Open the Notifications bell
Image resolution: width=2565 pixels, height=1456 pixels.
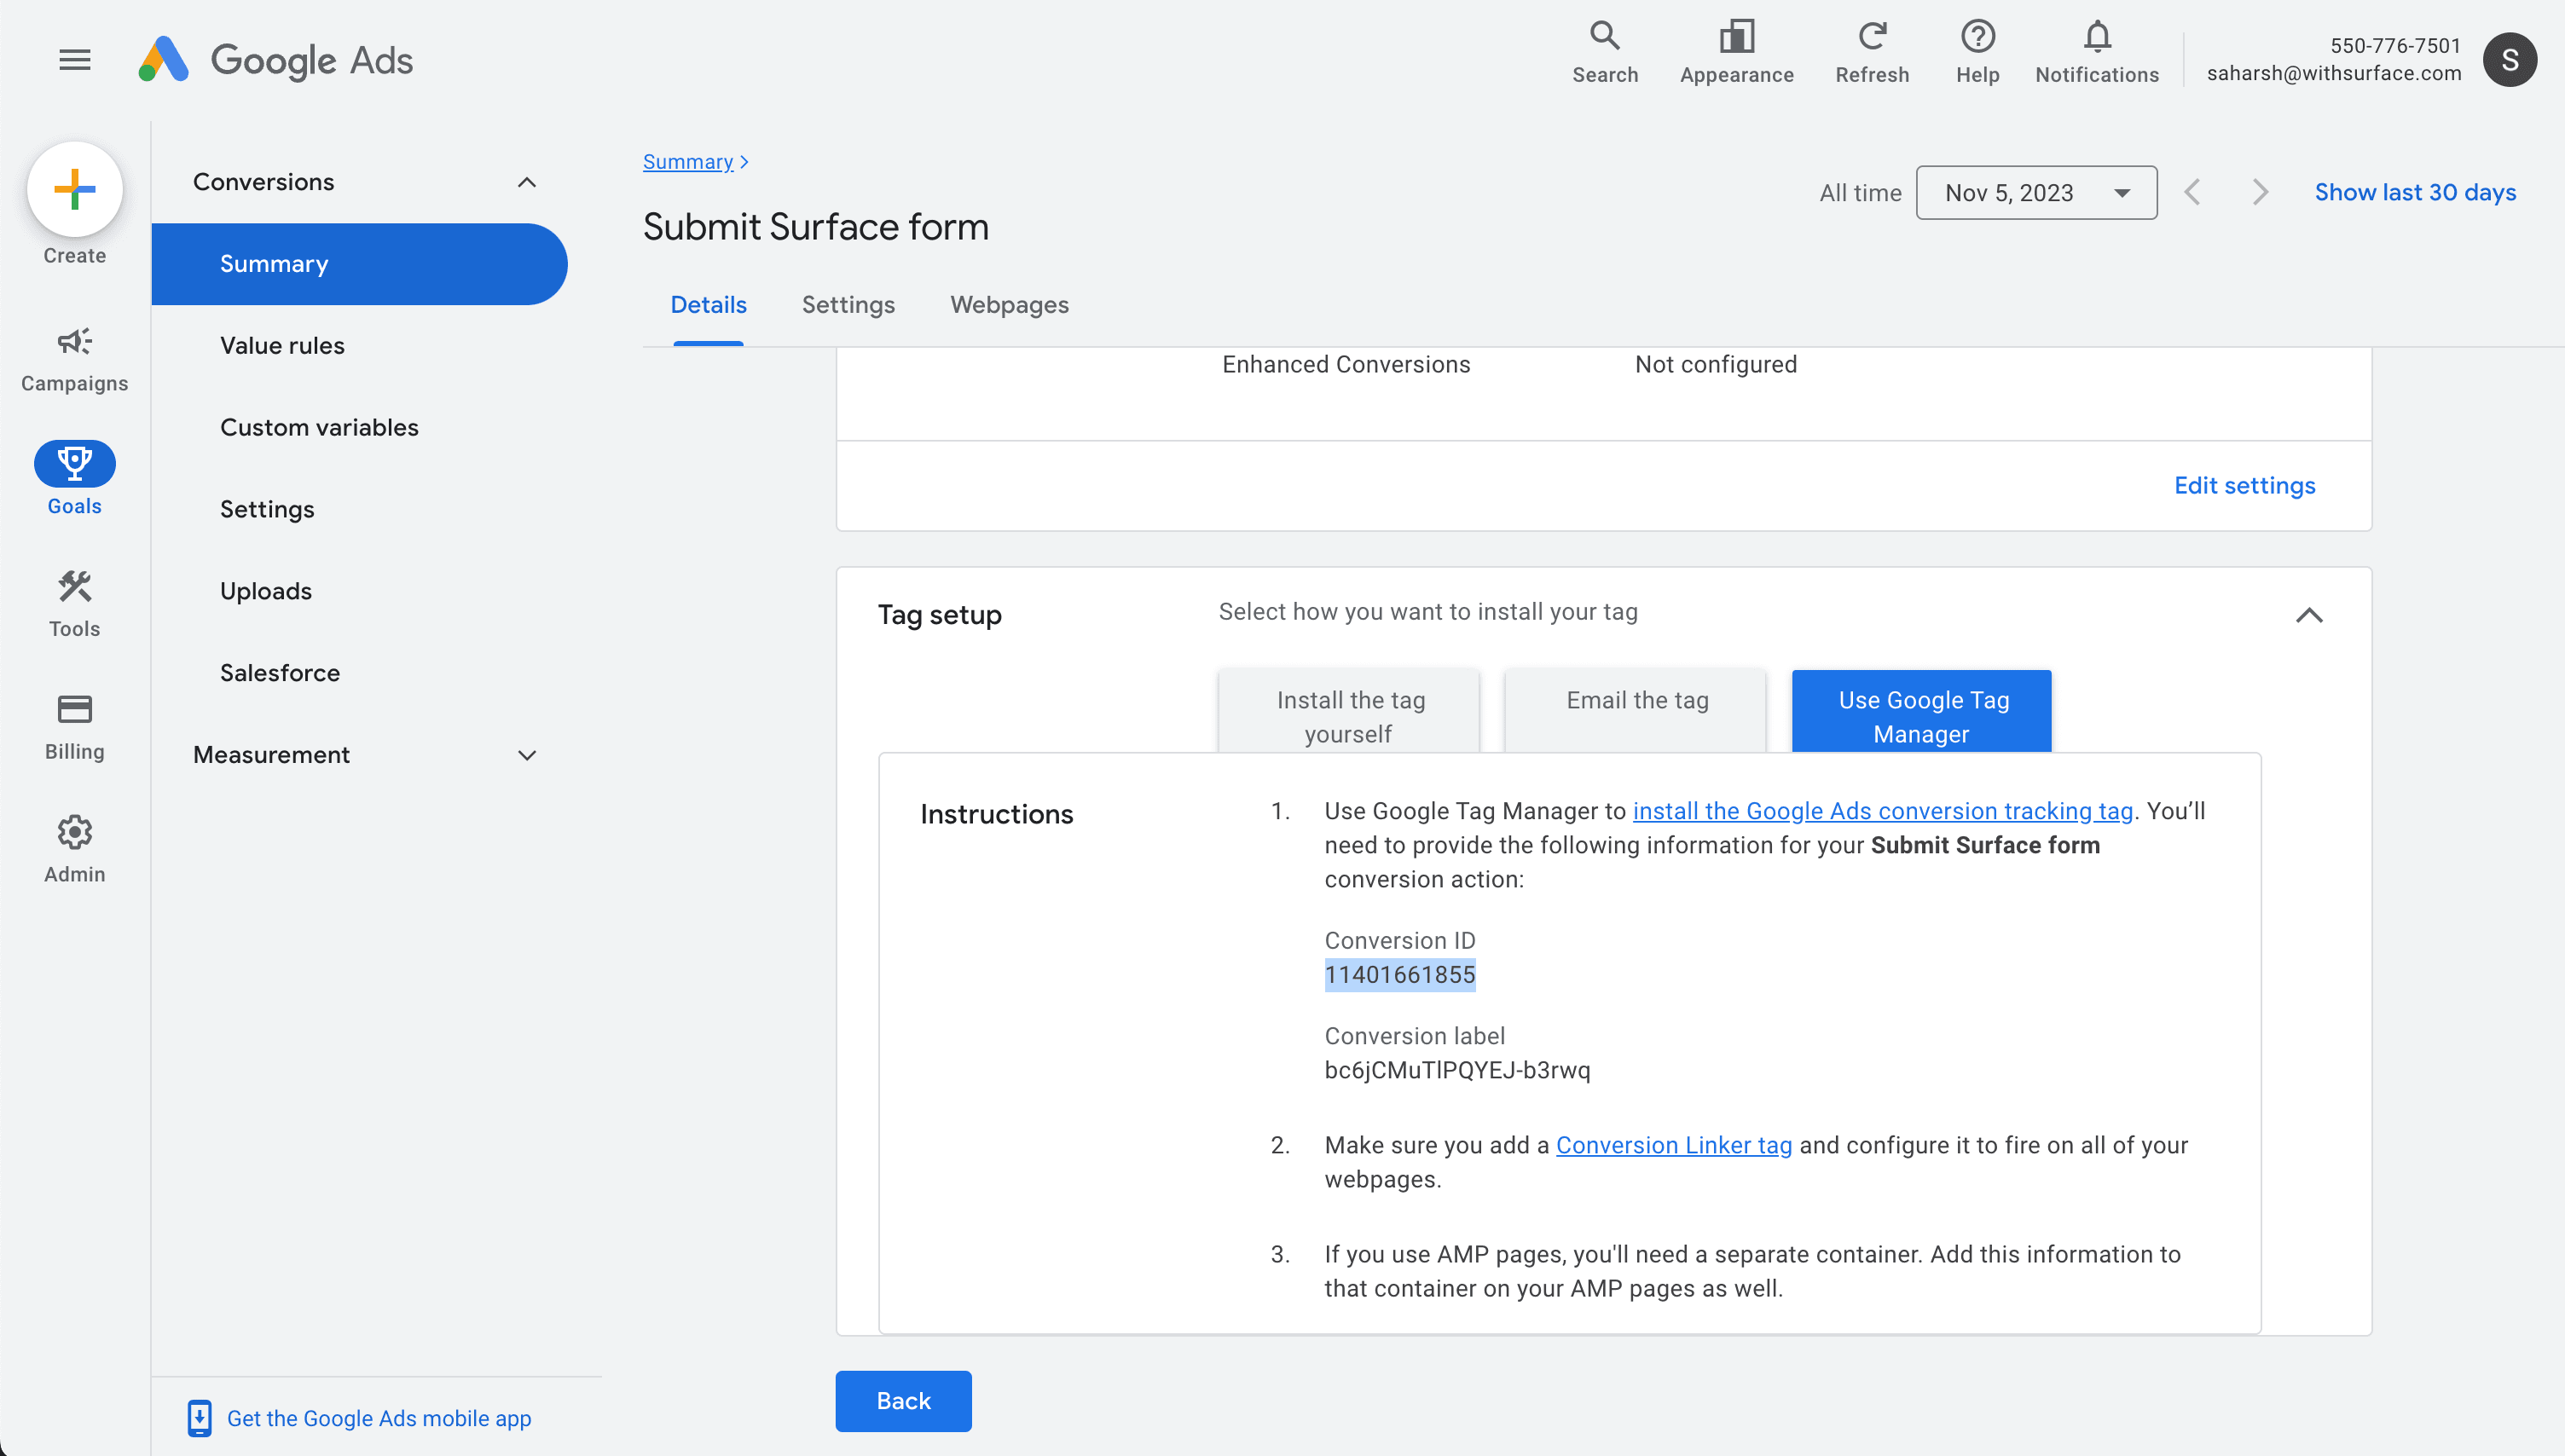click(2096, 36)
